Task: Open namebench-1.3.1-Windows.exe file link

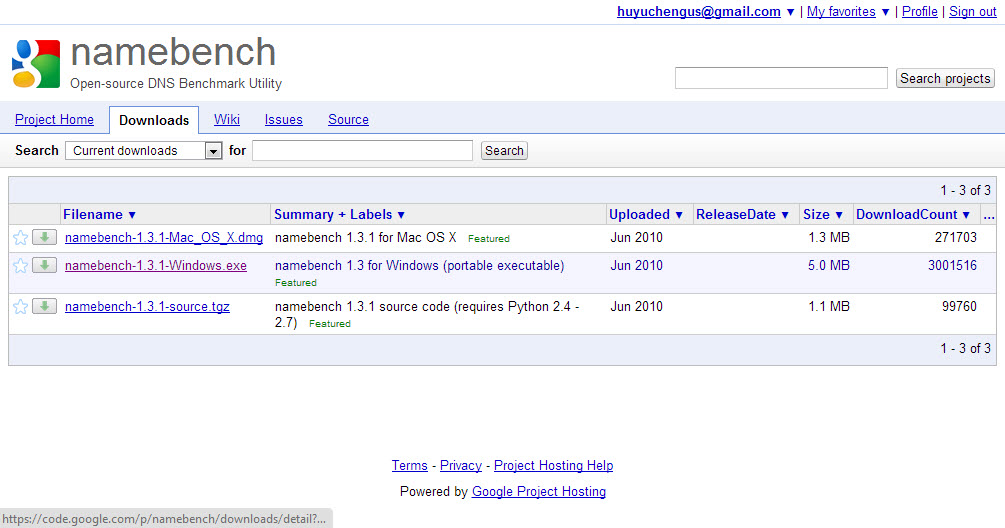Action: [x=156, y=266]
